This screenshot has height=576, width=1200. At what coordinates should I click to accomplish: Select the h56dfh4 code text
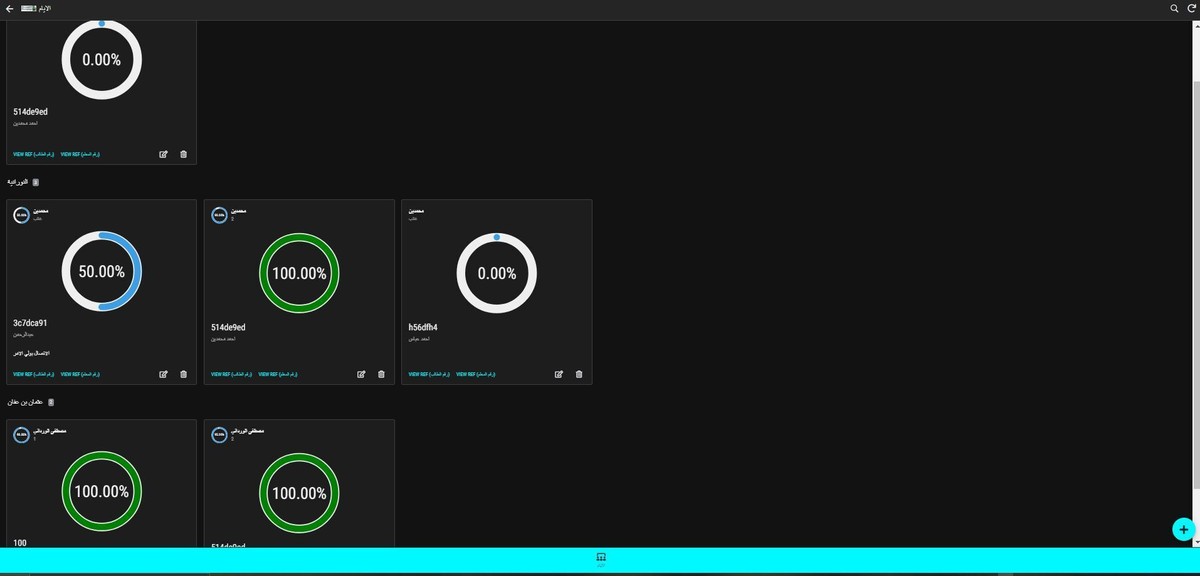tap(423, 327)
